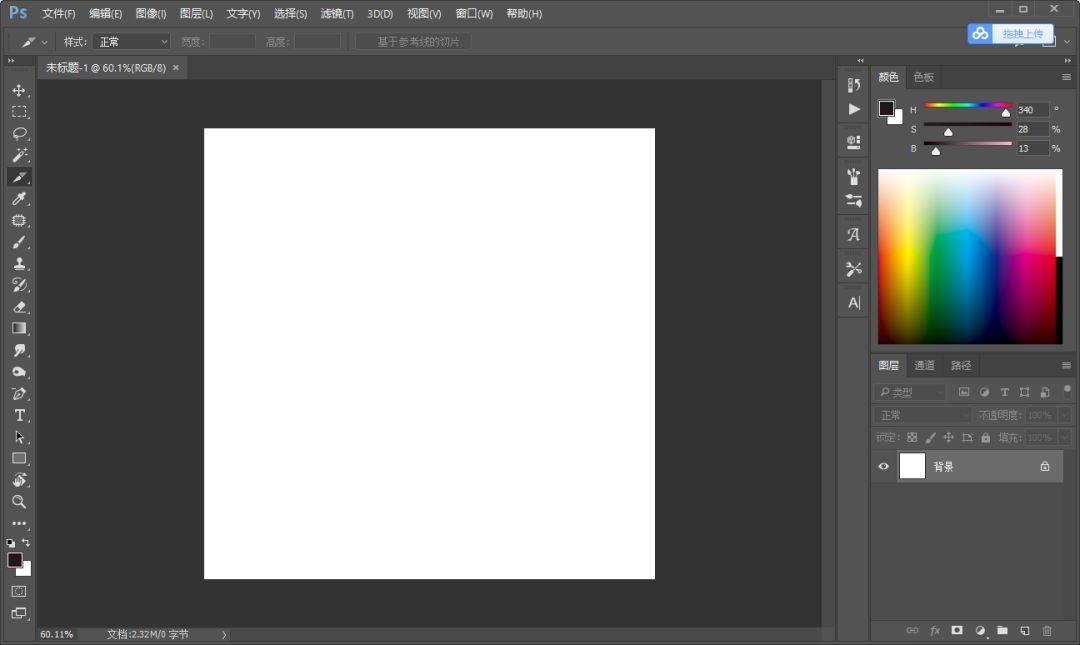Image resolution: width=1080 pixels, height=645 pixels.
Task: Switch to the 路径 paths tab
Action: coord(961,365)
